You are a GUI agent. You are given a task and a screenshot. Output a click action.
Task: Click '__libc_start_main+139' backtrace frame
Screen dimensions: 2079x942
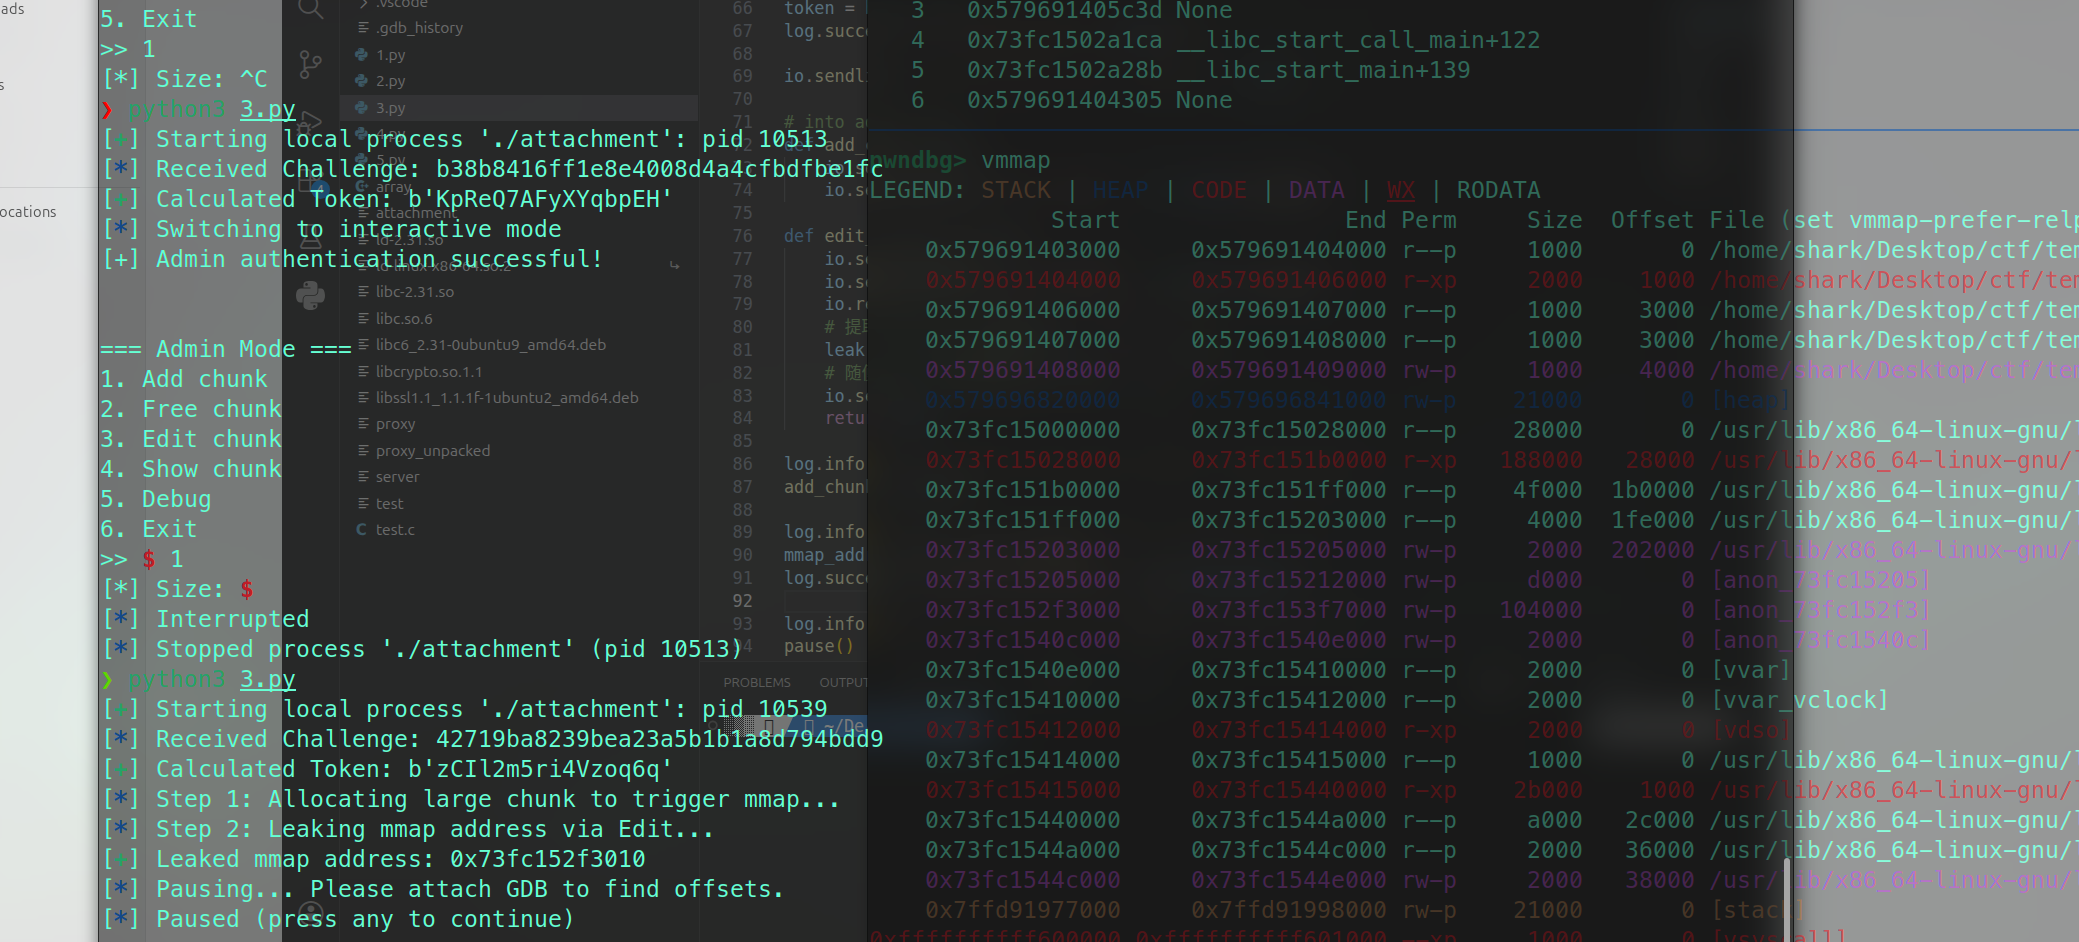1323,70
